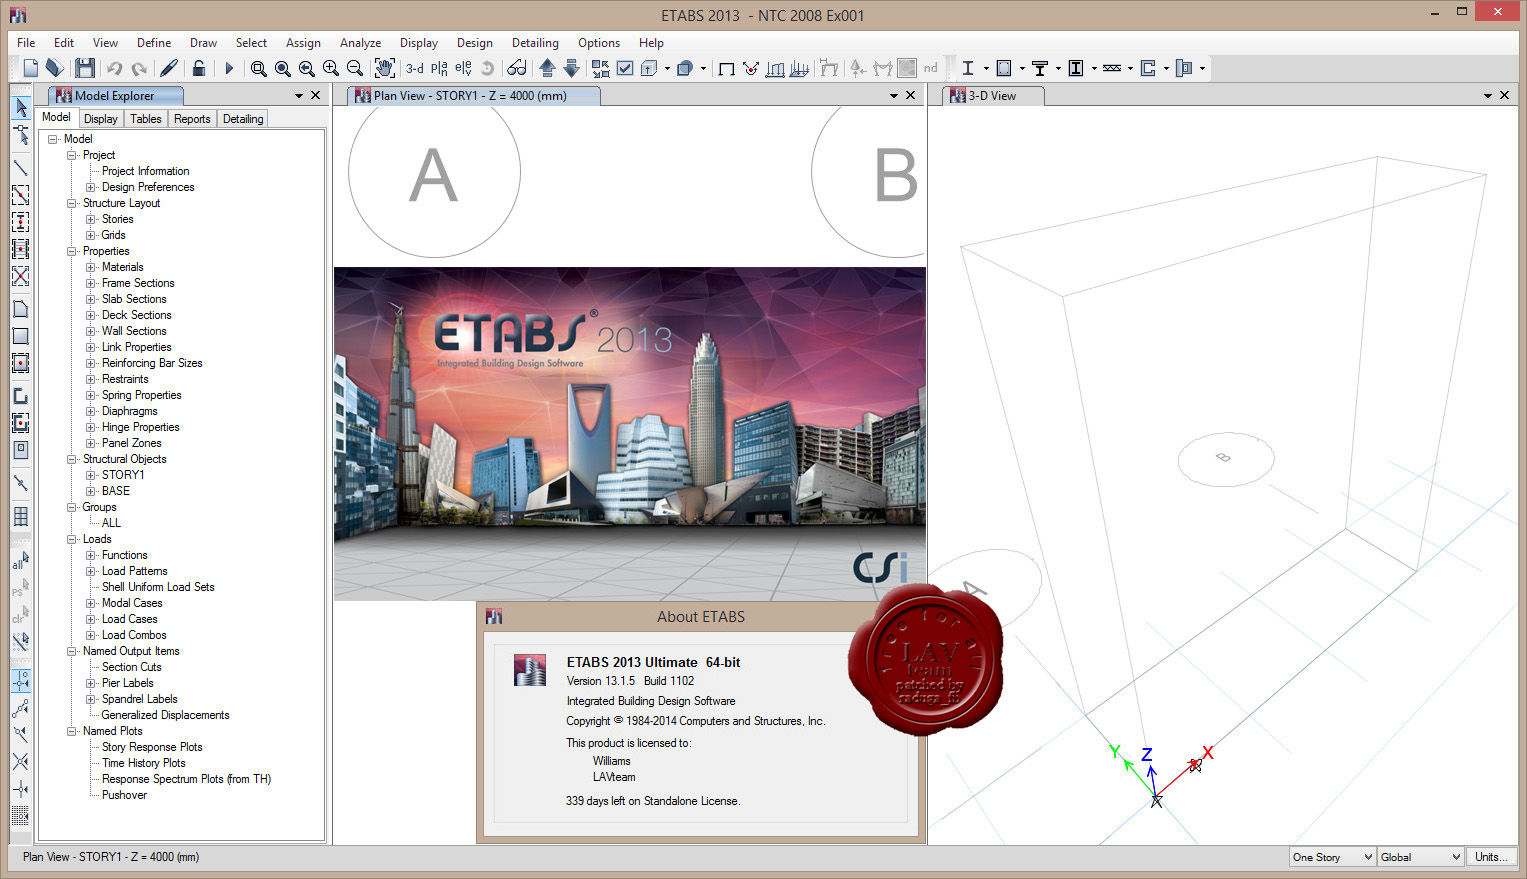Move up in list with the up arrow icon

click(x=547, y=68)
